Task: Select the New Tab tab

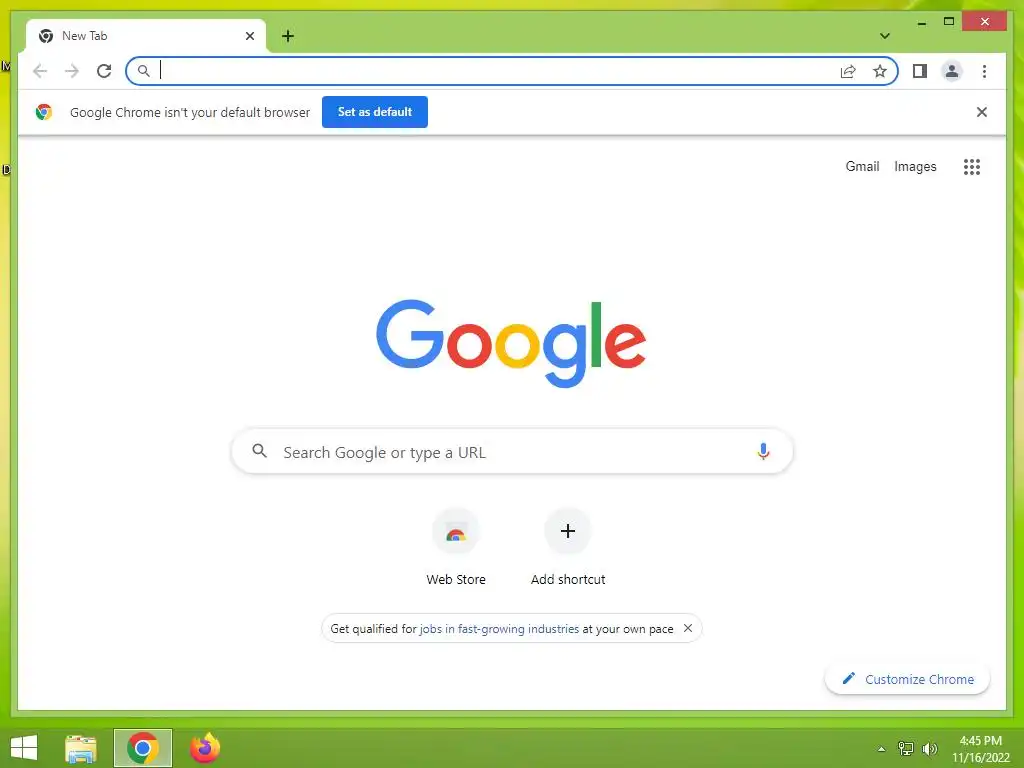Action: (146, 36)
